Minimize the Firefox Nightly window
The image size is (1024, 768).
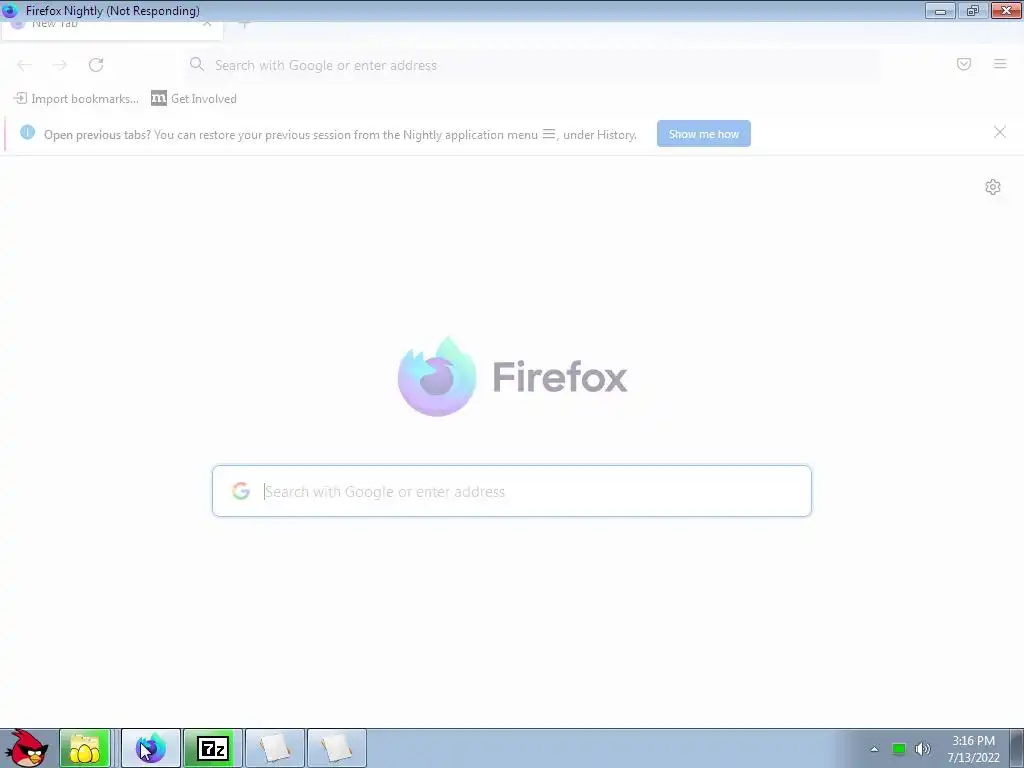(940, 10)
